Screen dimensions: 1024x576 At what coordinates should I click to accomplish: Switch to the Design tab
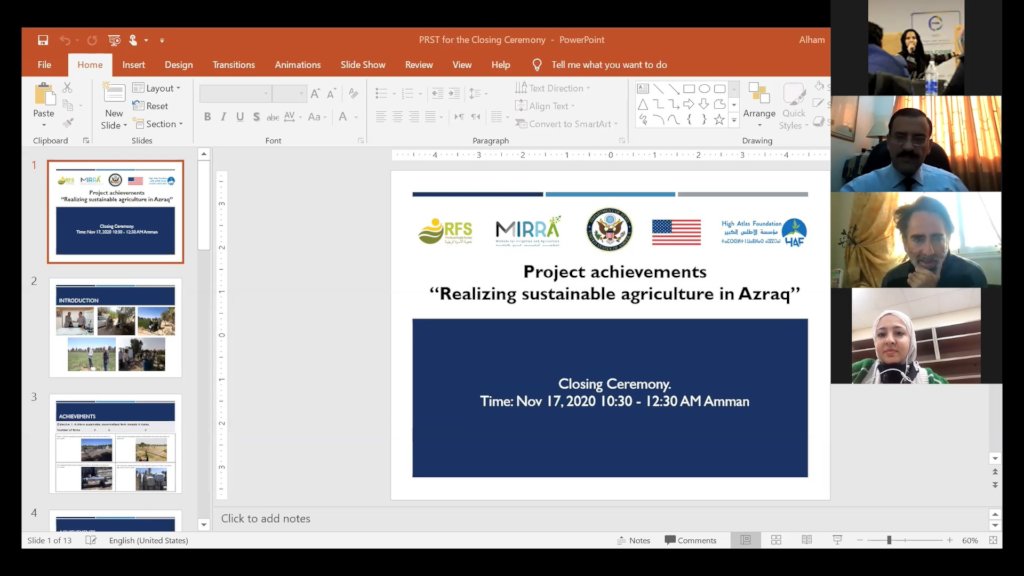tap(178, 65)
